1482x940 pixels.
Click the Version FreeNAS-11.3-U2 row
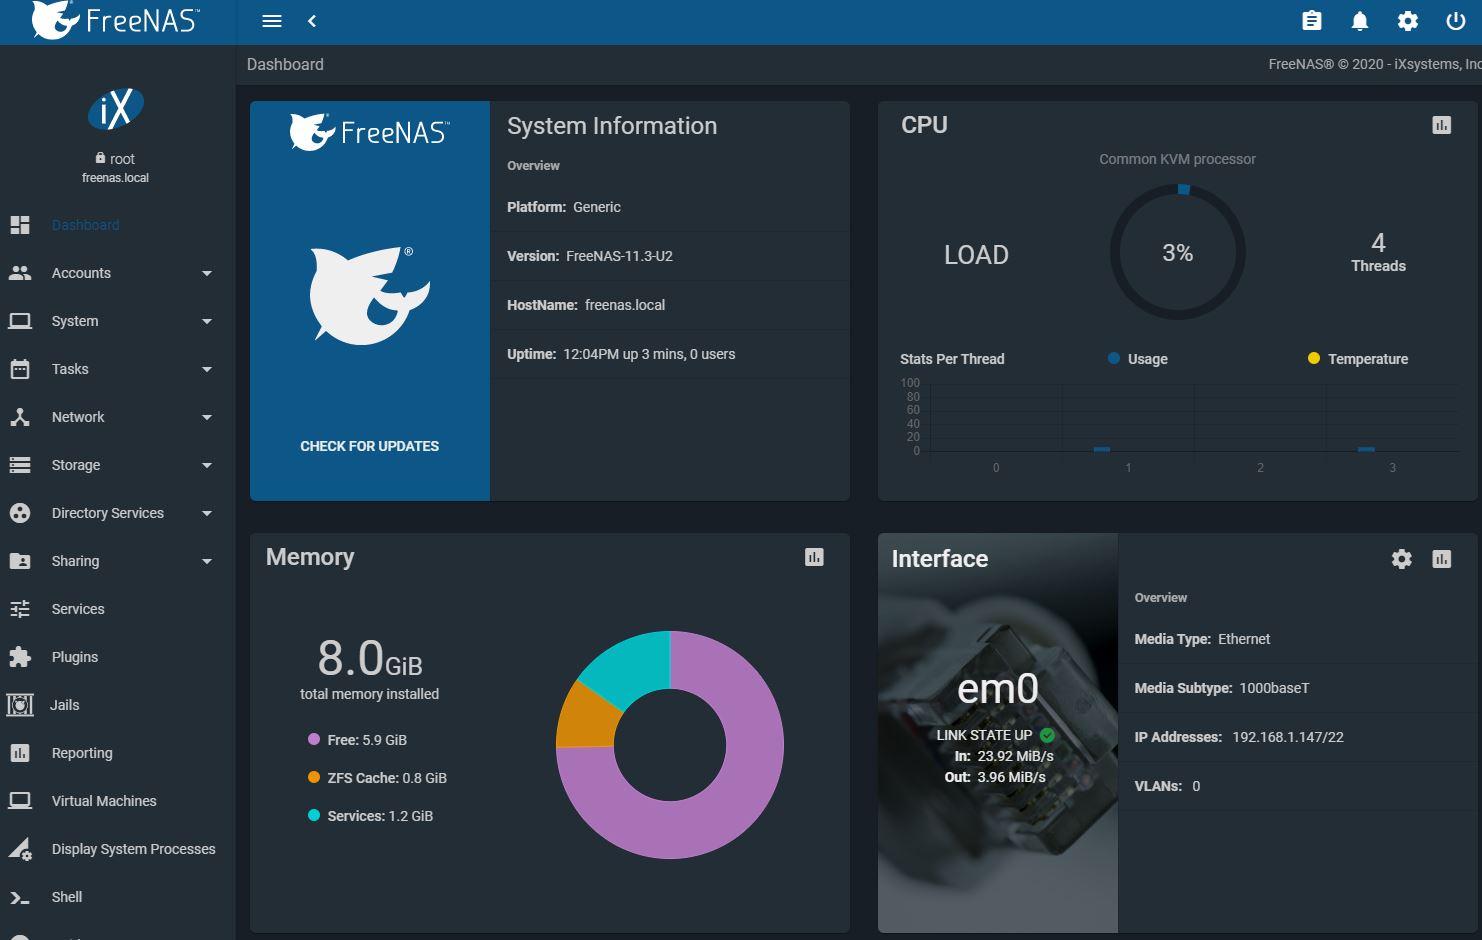pyautogui.click(x=670, y=256)
